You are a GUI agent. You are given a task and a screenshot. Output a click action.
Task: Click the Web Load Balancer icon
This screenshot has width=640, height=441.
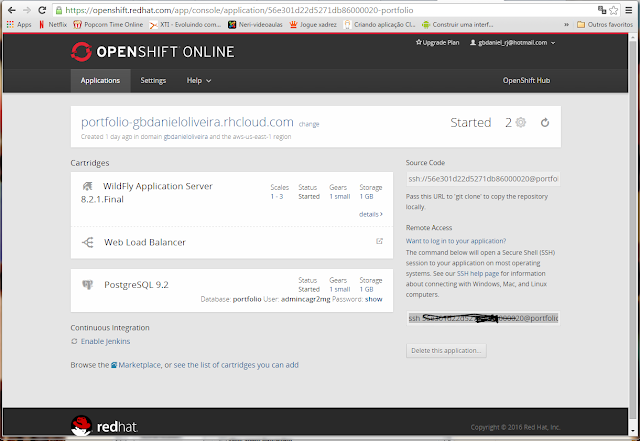(x=88, y=242)
